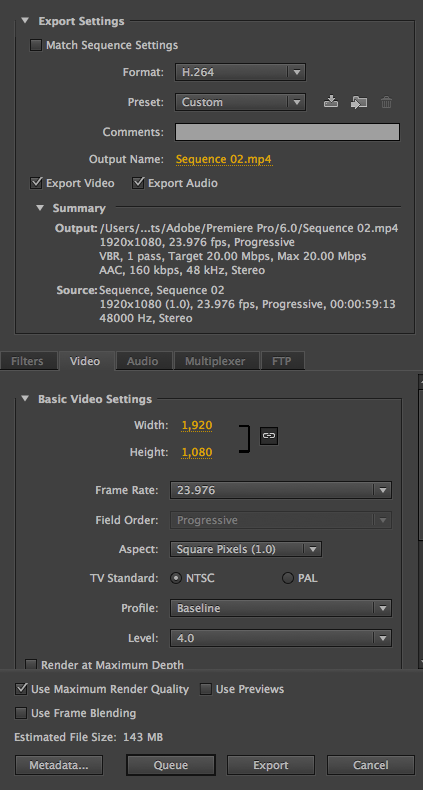423x790 pixels.
Task: Click the Import Preset icon
Action: coord(359,102)
